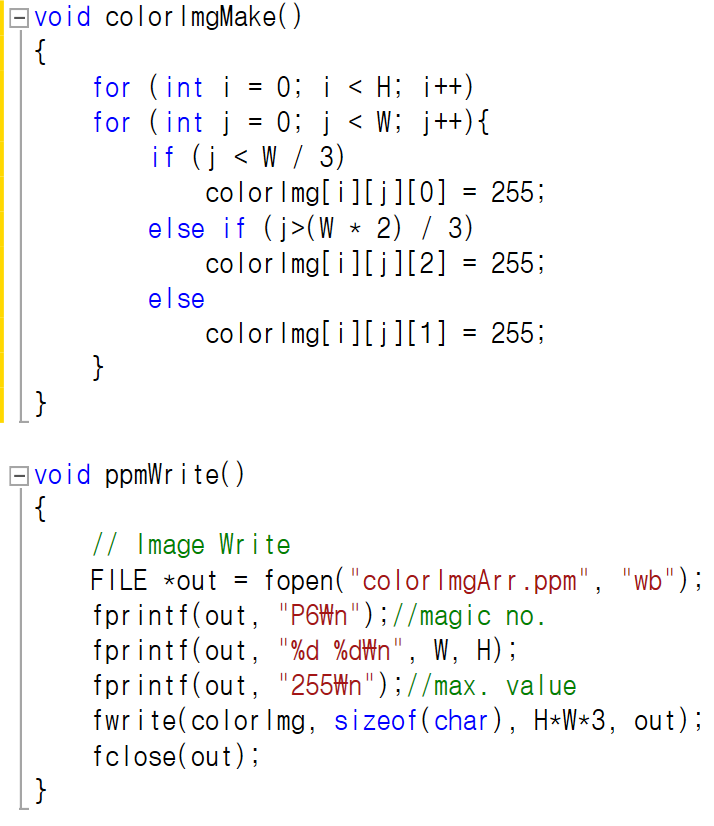714x826 pixels.
Task: Collapse the colorImgMake function block
Action: click(x=19, y=19)
